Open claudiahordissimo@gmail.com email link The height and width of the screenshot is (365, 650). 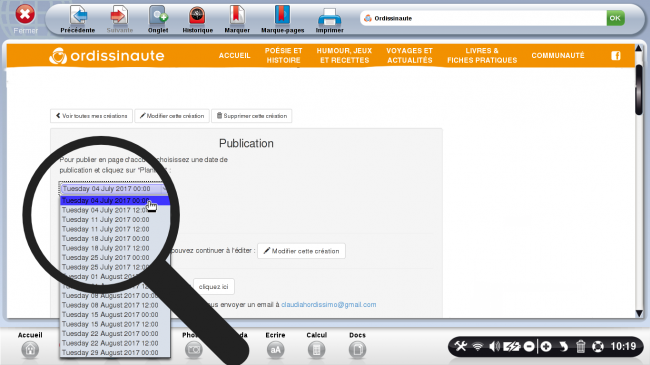click(x=329, y=305)
